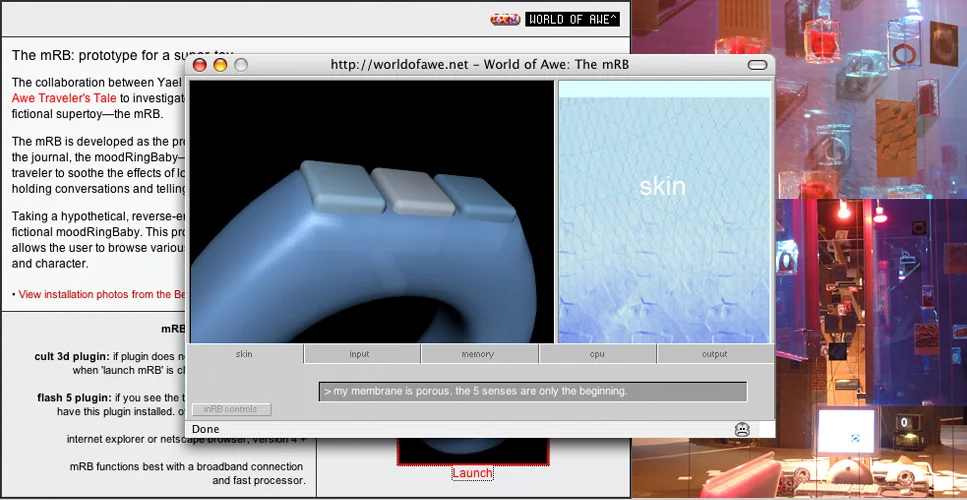Image resolution: width=967 pixels, height=500 pixels.
Task: Click the skin texture preview panel
Action: (664, 211)
